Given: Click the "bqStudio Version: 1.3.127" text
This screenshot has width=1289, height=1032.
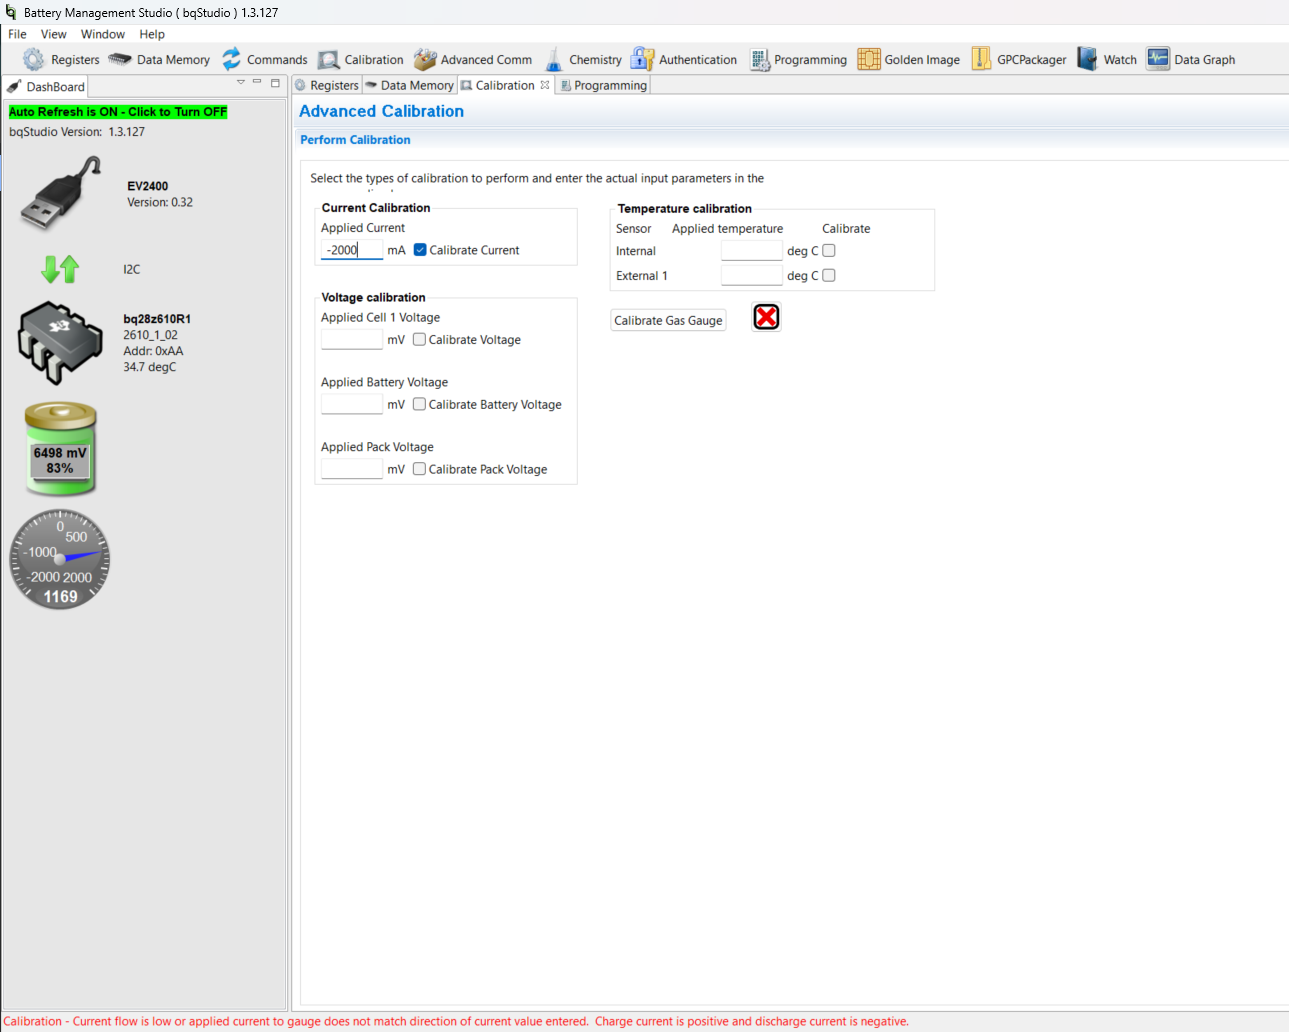Looking at the screenshot, I should coord(77,132).
